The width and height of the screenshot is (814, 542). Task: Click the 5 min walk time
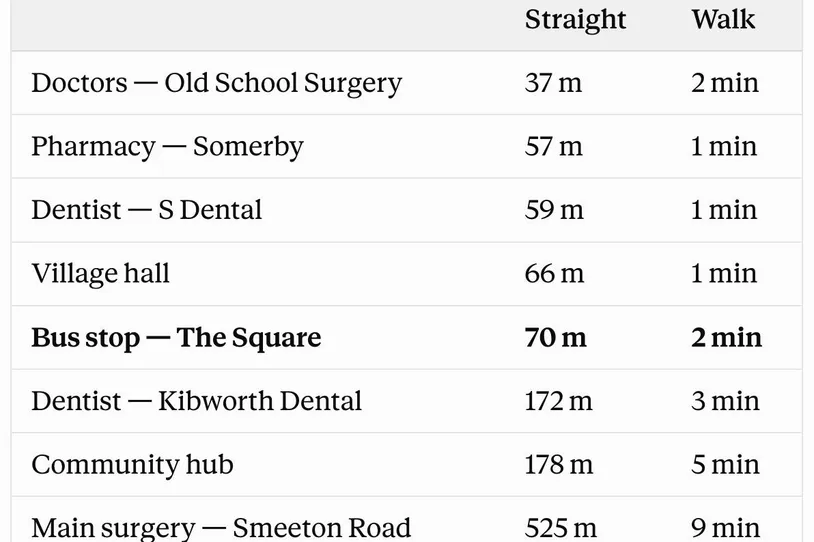pyautogui.click(x=725, y=465)
